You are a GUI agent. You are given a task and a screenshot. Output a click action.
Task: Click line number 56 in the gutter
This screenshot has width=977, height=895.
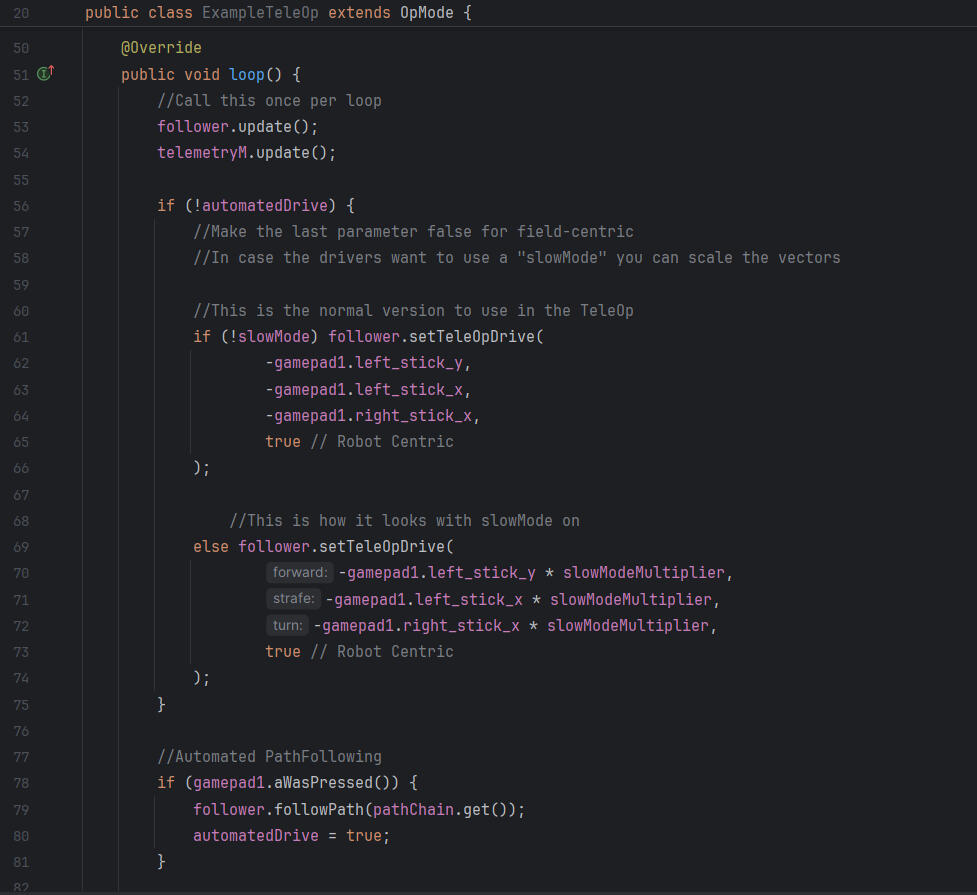22,206
